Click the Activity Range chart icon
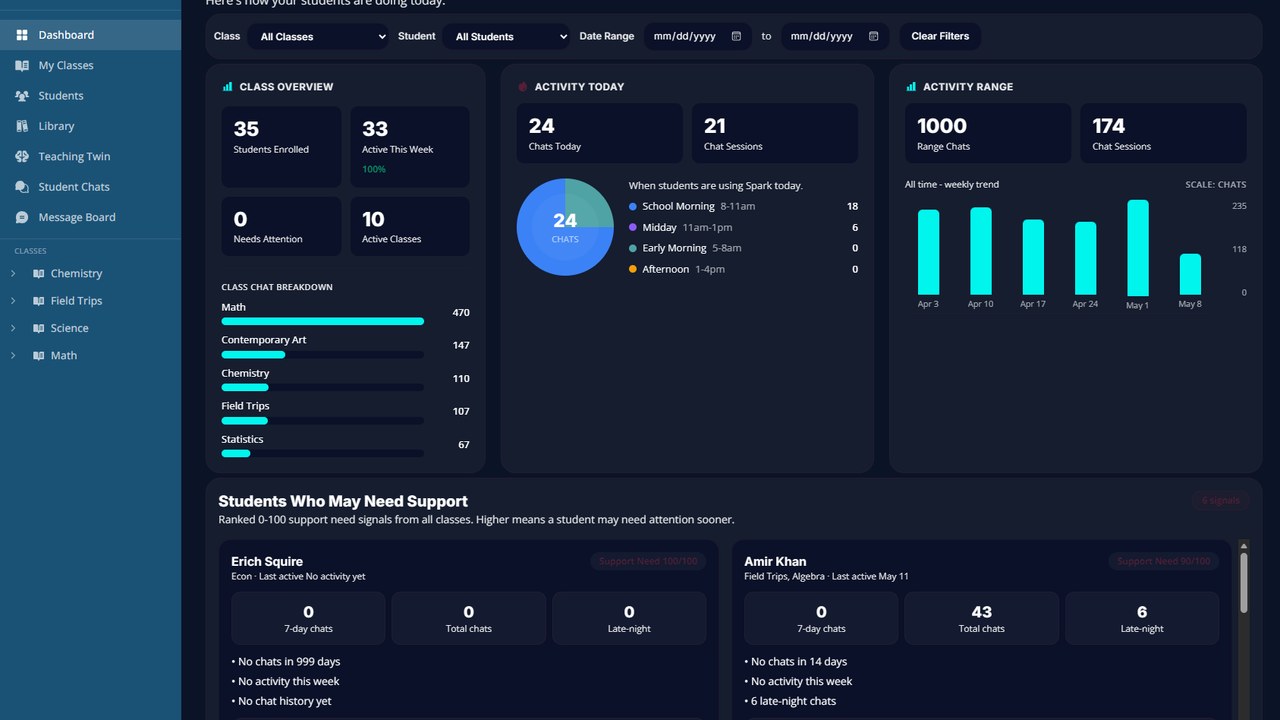The height and width of the screenshot is (720, 1280). 911,87
